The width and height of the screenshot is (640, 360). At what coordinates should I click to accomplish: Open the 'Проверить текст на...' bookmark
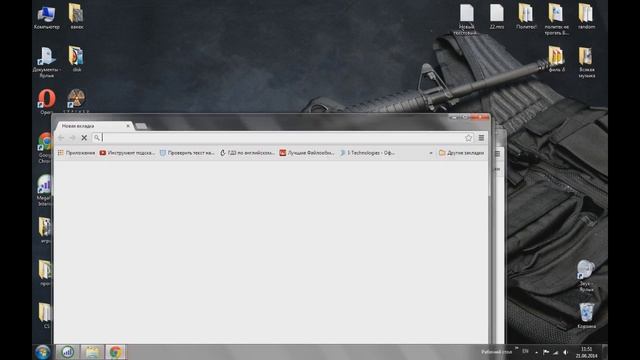pyautogui.click(x=187, y=153)
